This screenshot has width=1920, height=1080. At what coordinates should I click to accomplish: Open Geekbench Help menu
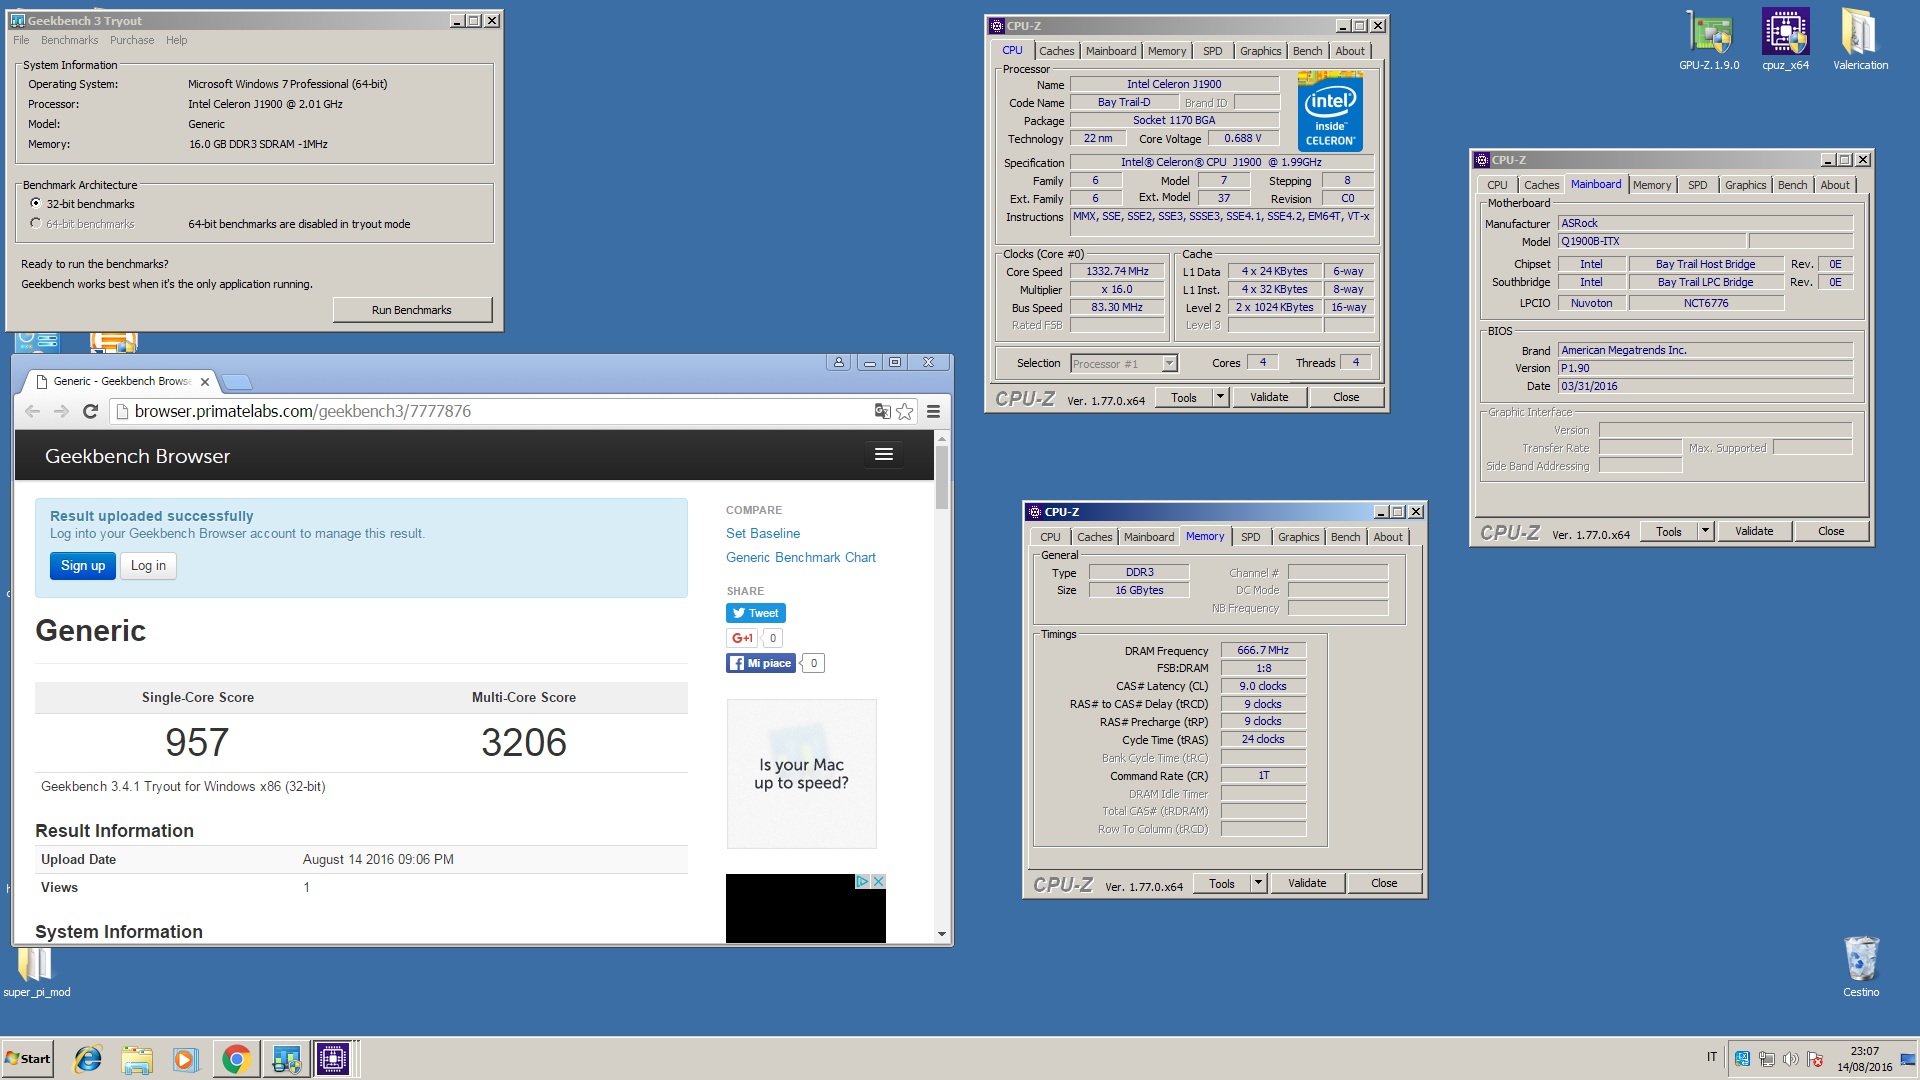coord(176,40)
